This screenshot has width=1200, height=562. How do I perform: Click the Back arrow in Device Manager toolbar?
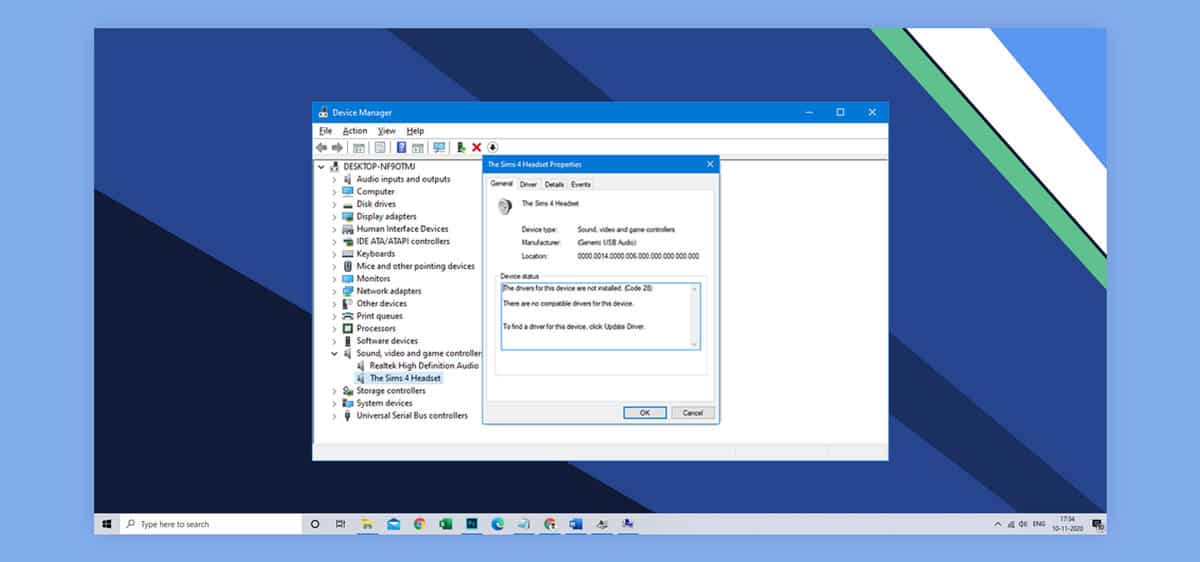[321, 147]
